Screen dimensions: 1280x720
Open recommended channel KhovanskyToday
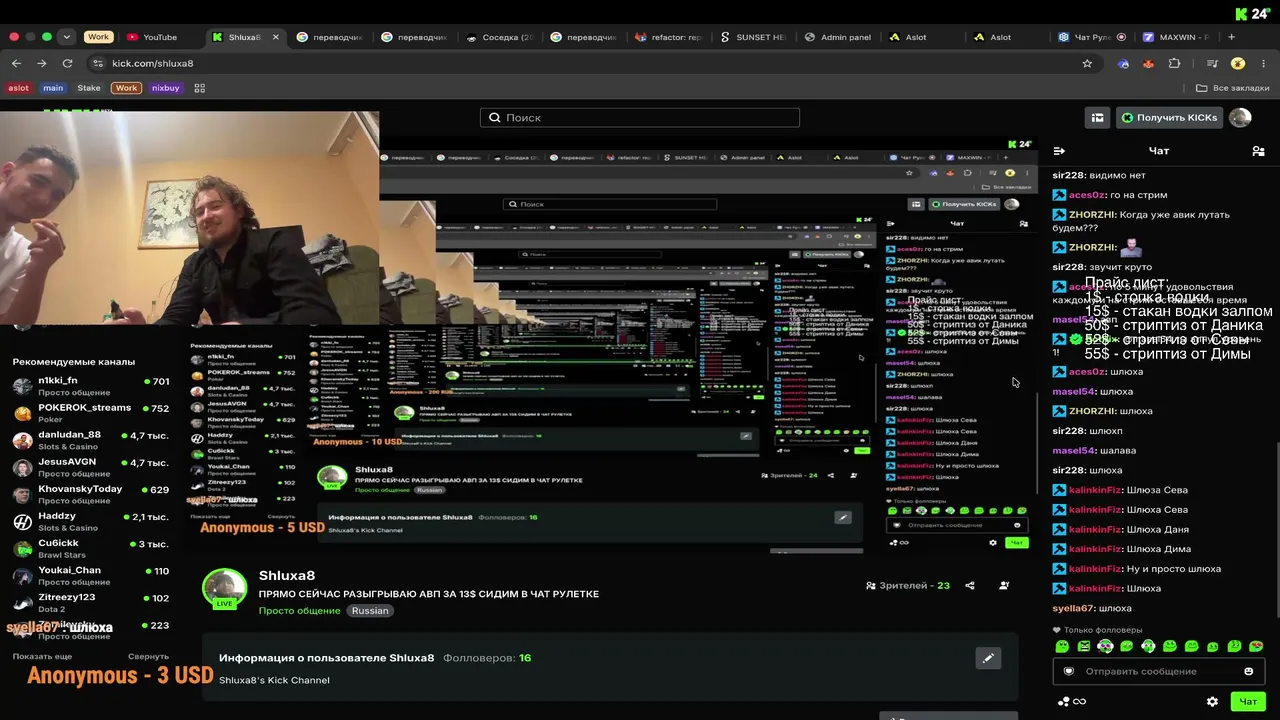[91, 494]
